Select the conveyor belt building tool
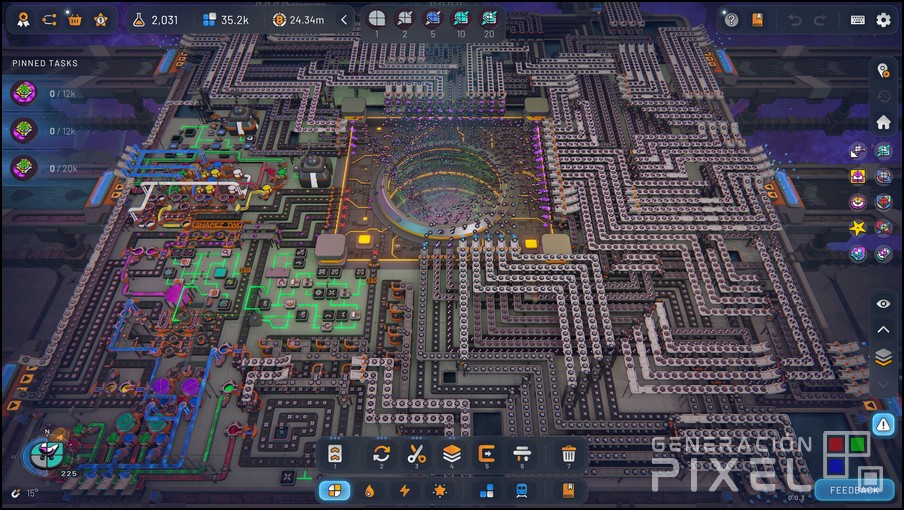The height and width of the screenshot is (510, 904). tap(334, 454)
